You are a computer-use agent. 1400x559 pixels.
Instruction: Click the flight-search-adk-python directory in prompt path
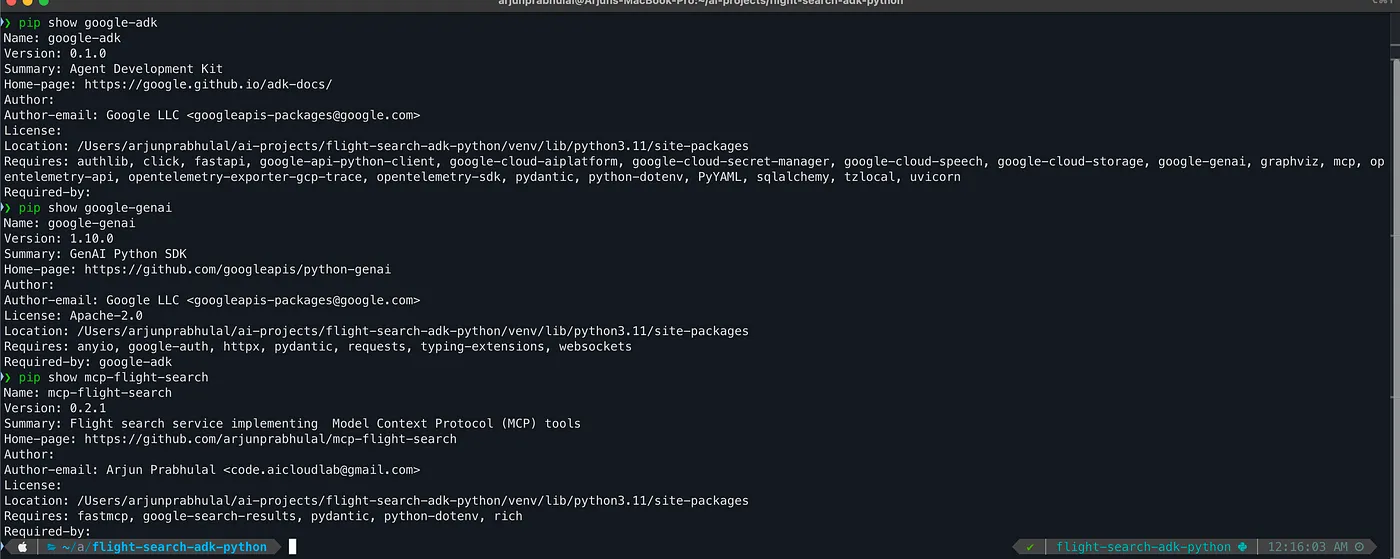(x=180, y=547)
